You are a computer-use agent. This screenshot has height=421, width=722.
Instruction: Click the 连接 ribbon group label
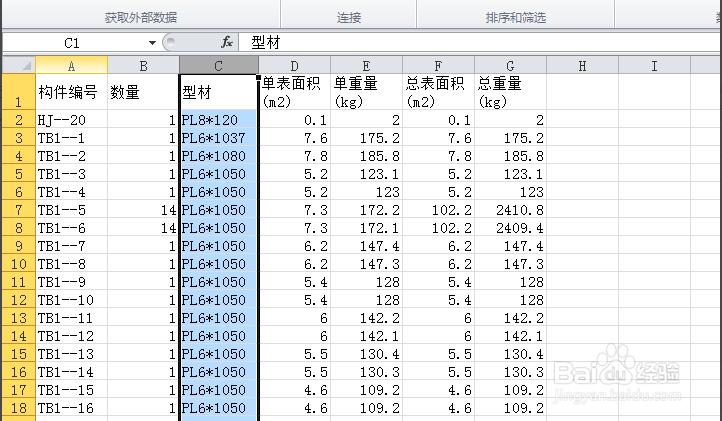point(349,18)
